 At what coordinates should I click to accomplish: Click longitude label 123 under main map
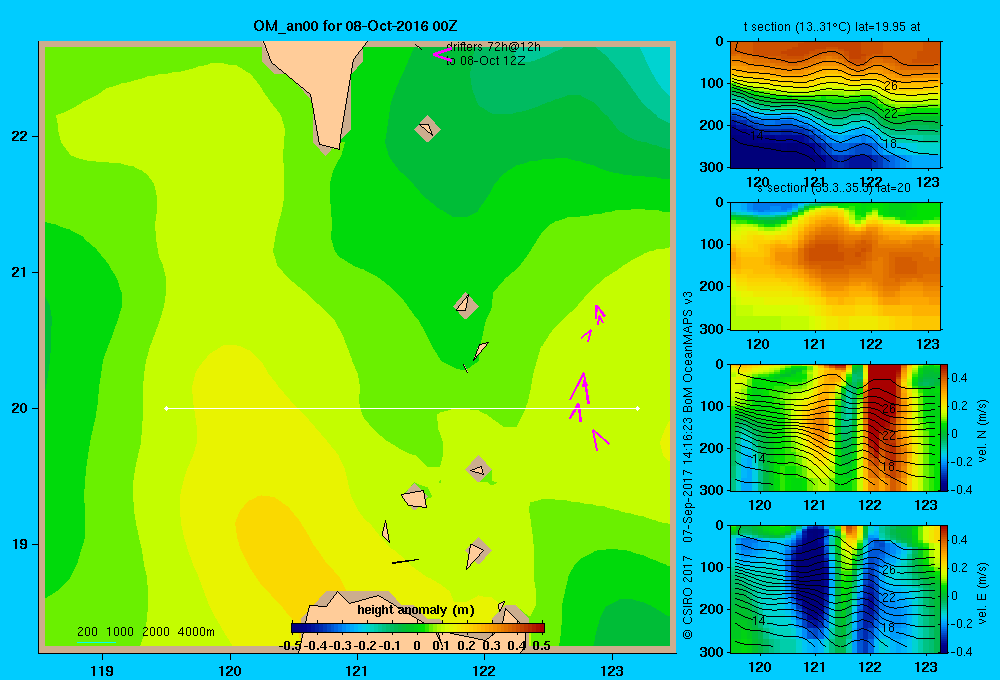click(x=612, y=670)
